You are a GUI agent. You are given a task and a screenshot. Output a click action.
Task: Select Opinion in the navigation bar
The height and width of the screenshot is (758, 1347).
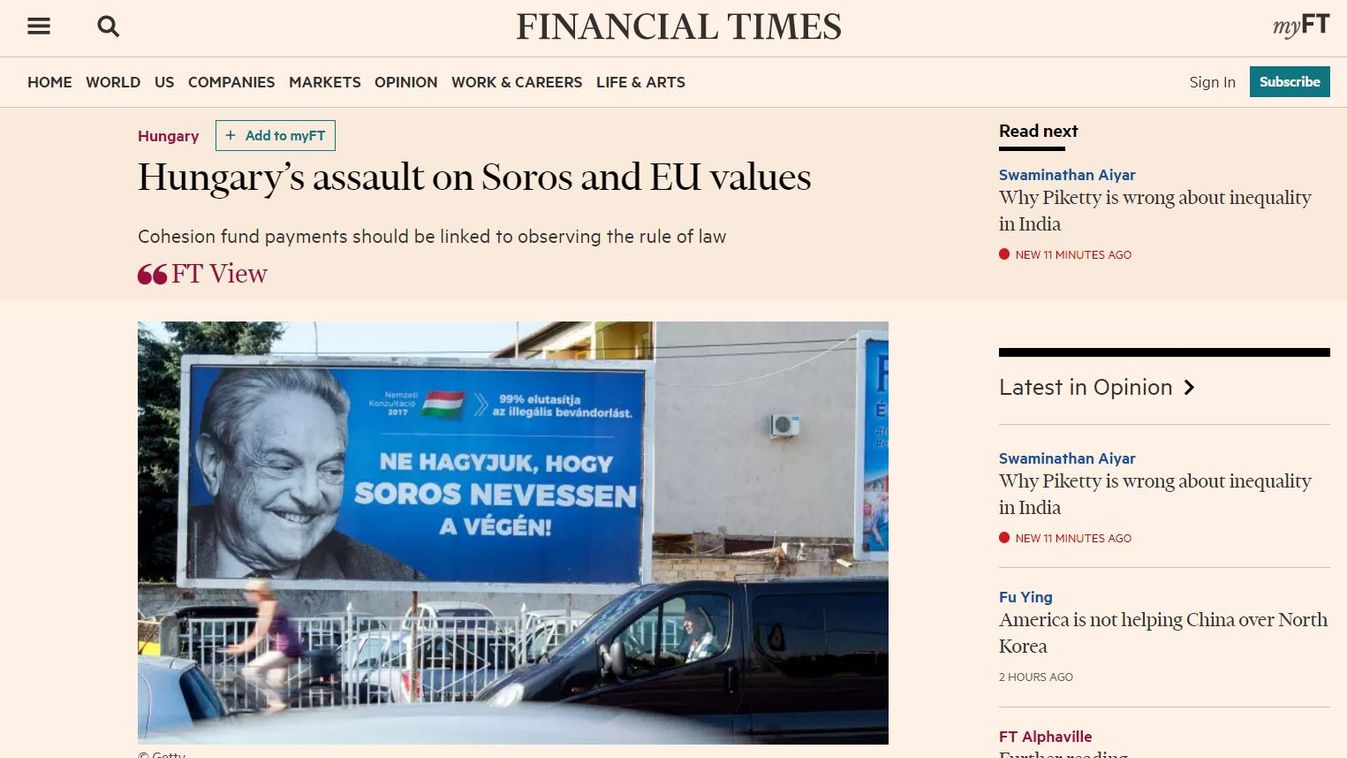point(406,82)
